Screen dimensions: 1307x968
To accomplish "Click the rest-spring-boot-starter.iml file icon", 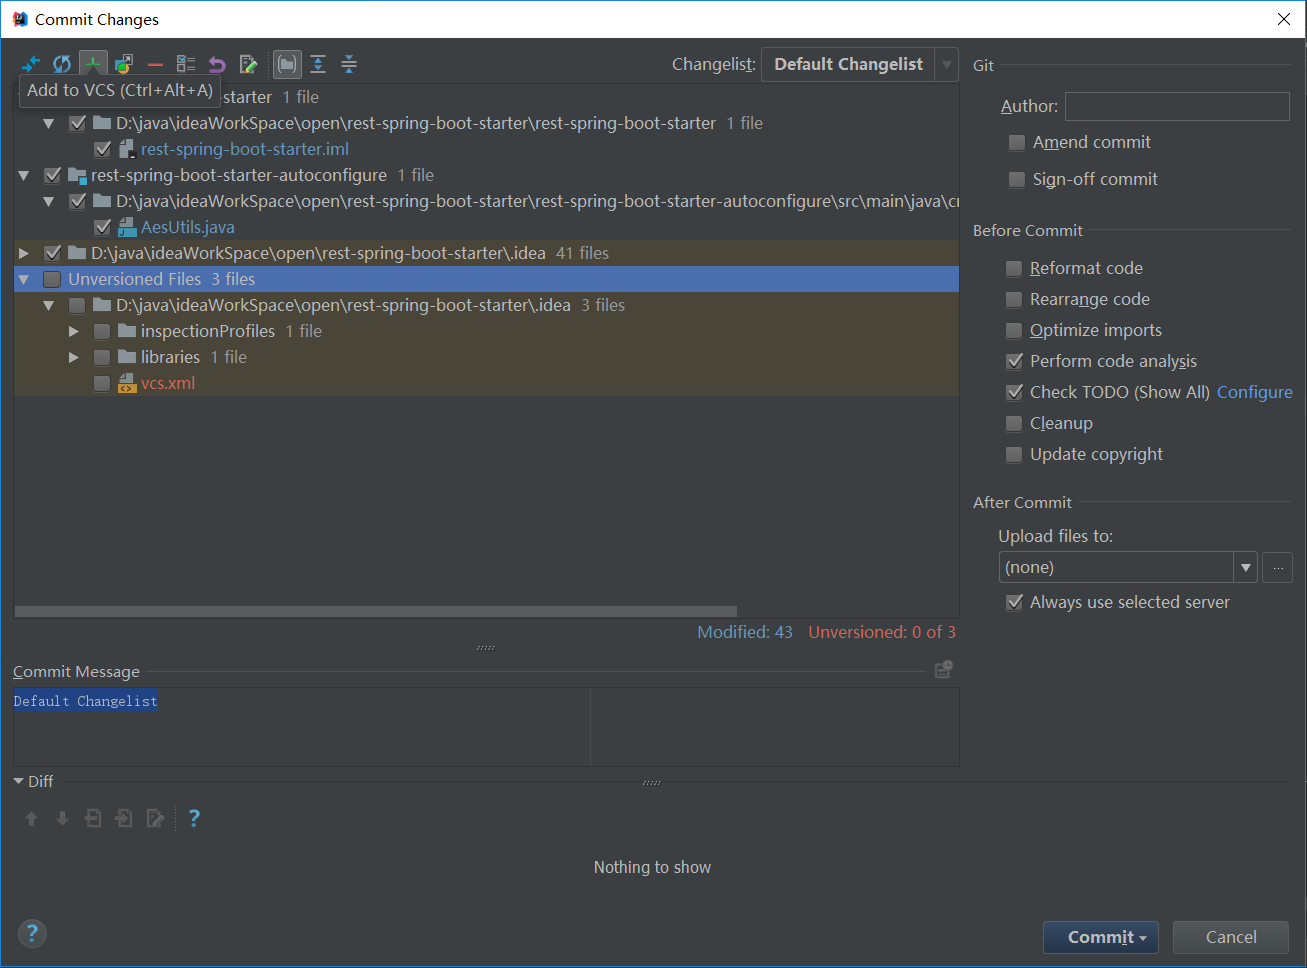I will tap(127, 149).
